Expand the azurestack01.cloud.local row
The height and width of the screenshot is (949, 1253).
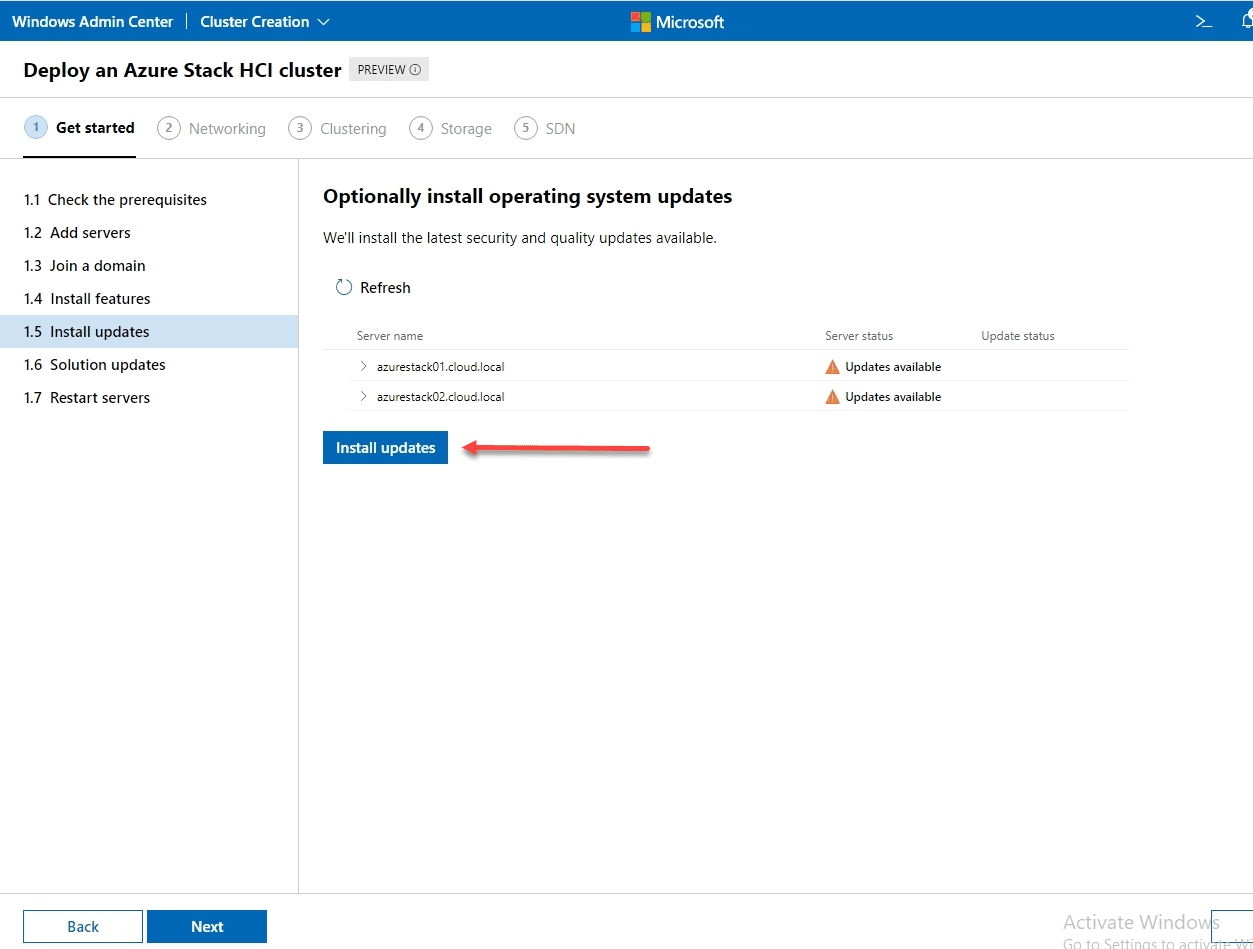coord(363,367)
